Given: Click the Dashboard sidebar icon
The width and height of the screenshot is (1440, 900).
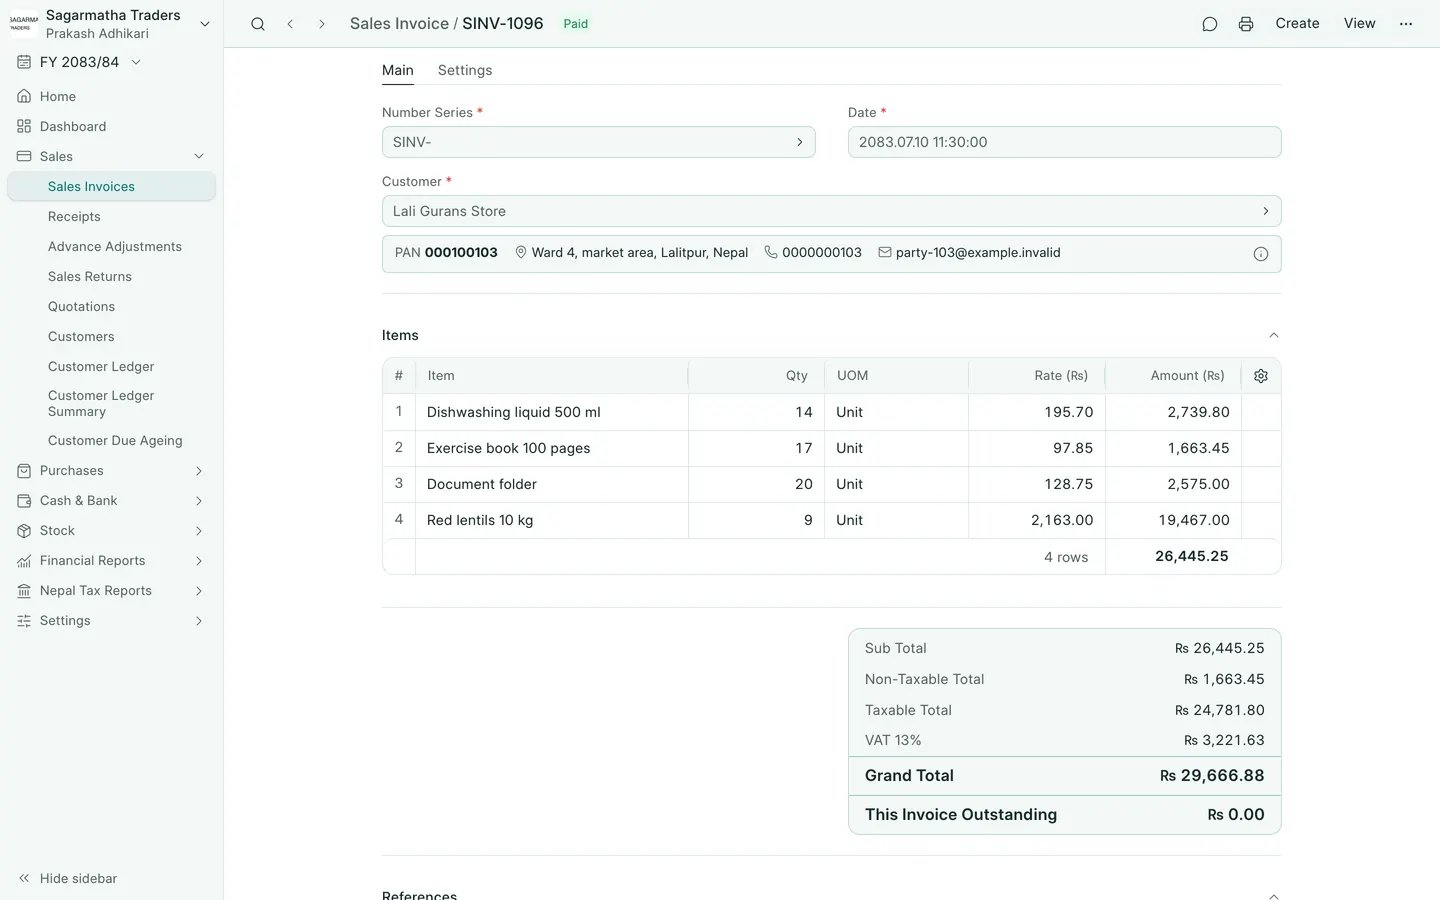Looking at the screenshot, I should (x=24, y=127).
